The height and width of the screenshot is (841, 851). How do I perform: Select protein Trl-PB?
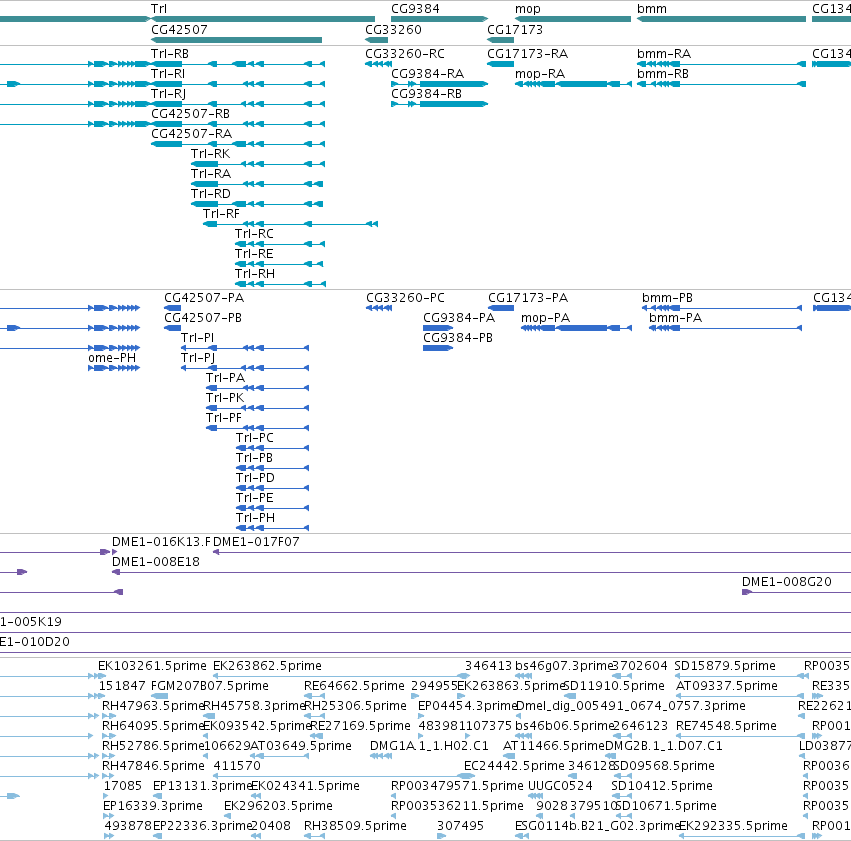254,458
